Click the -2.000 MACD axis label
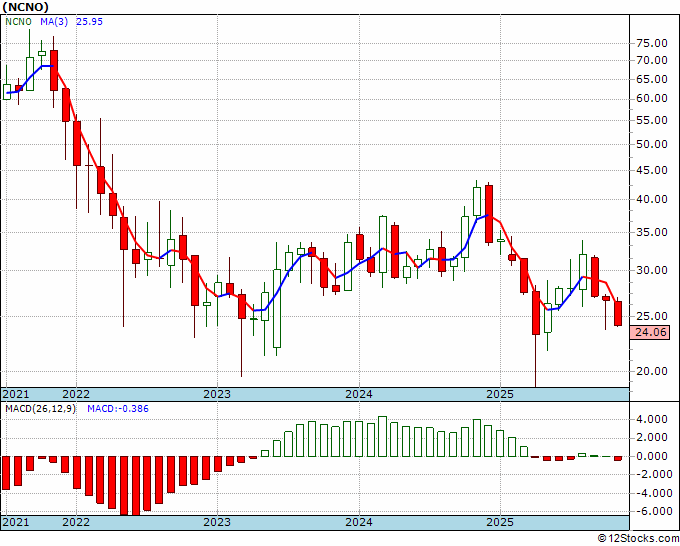Viewport: 680px width, 546px height. pos(652,474)
